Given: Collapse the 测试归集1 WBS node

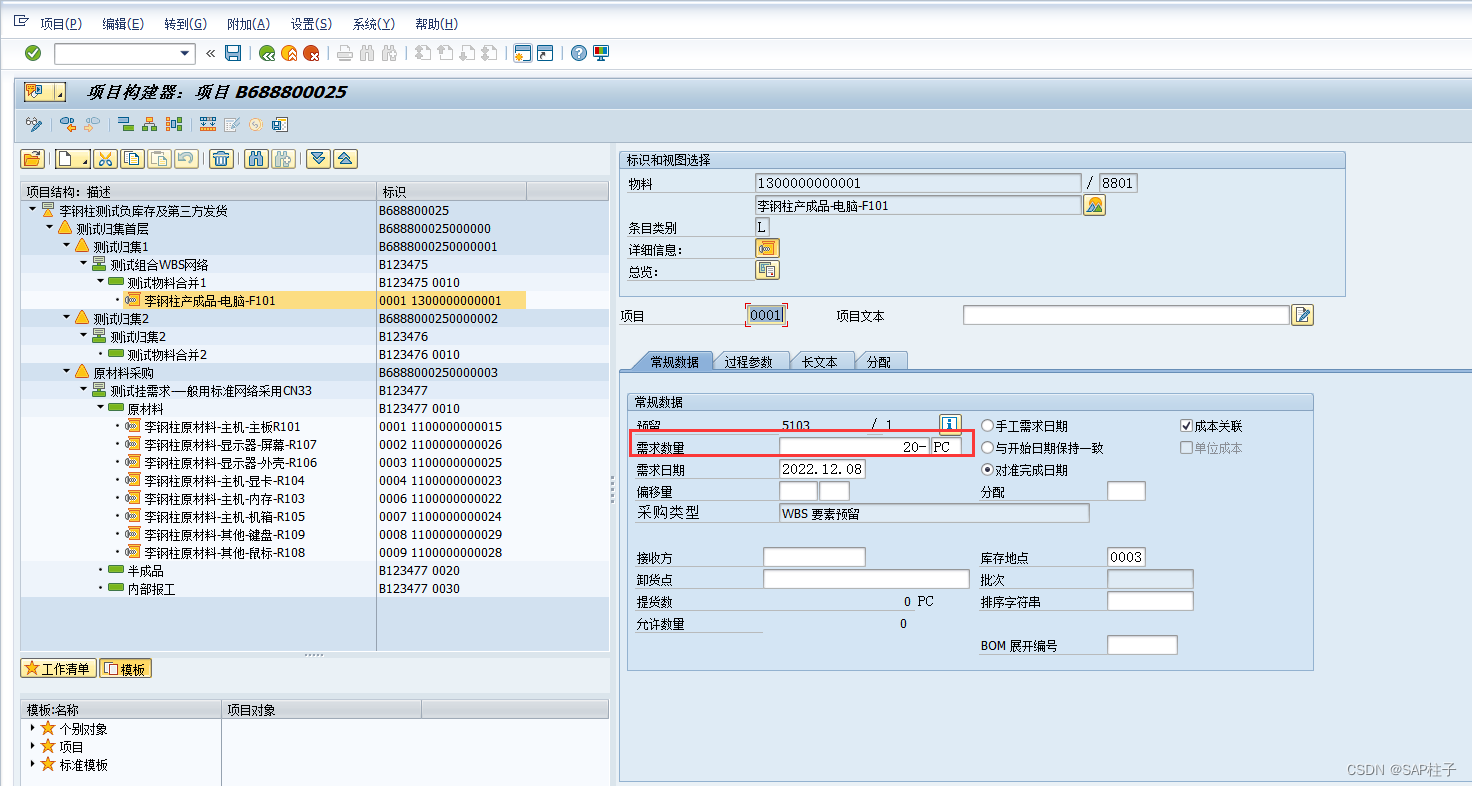Looking at the screenshot, I should pos(67,246).
